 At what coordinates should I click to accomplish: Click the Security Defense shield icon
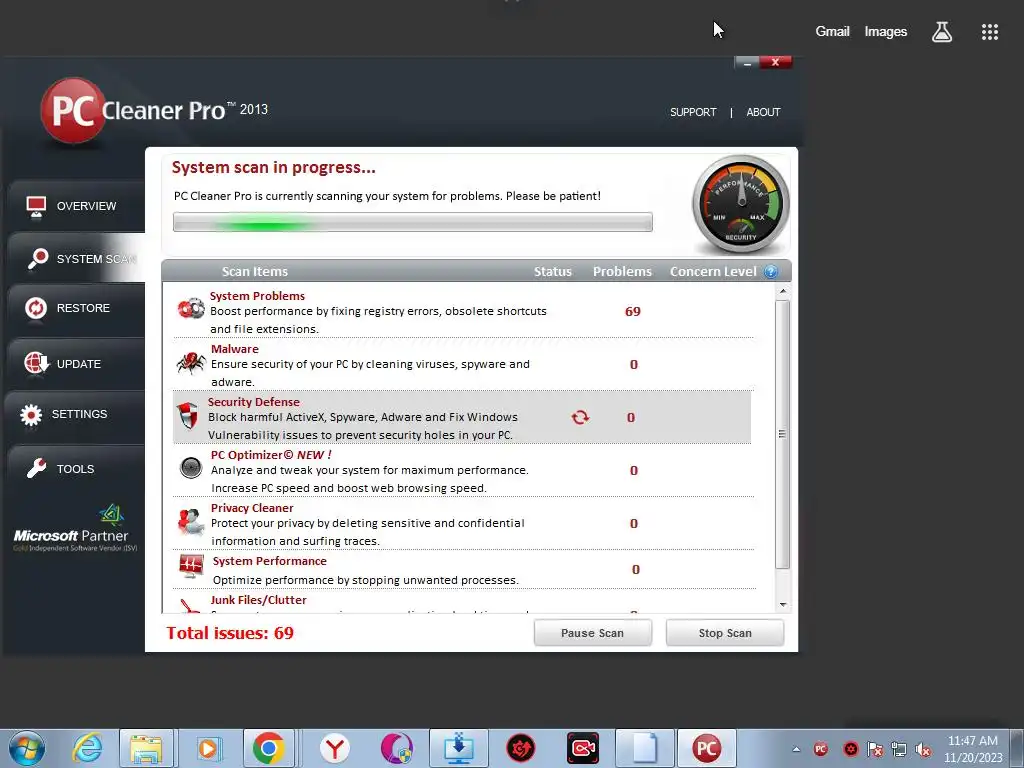coord(188,416)
